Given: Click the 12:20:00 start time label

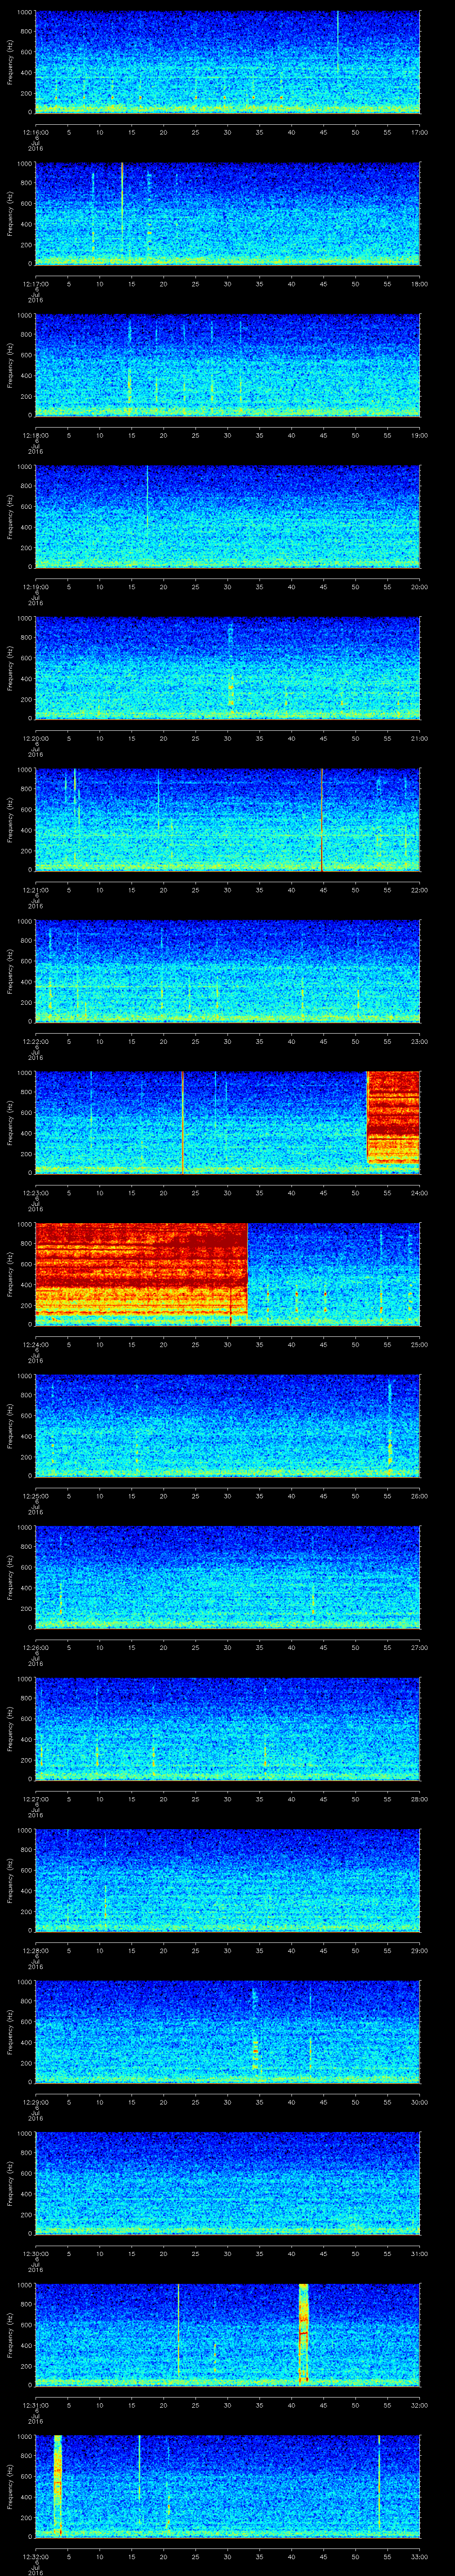Looking at the screenshot, I should click(x=36, y=738).
